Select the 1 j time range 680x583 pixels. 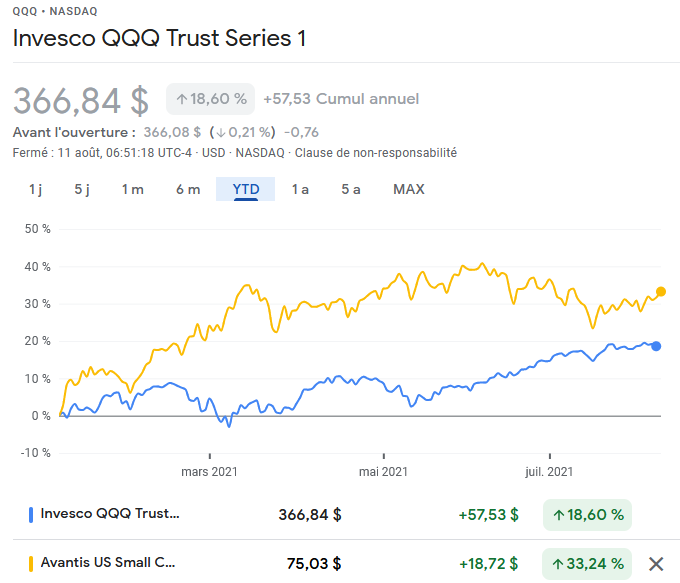pos(35,189)
